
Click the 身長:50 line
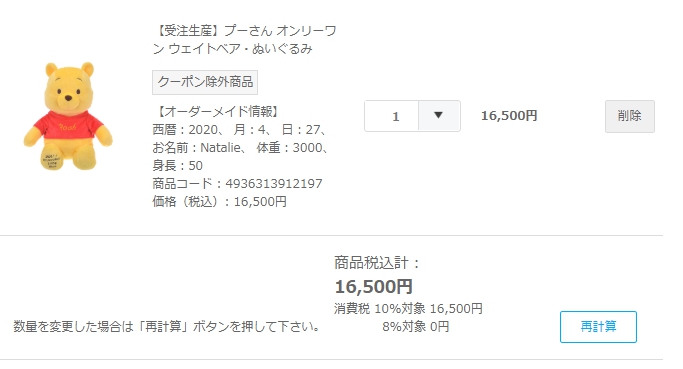[177, 166]
